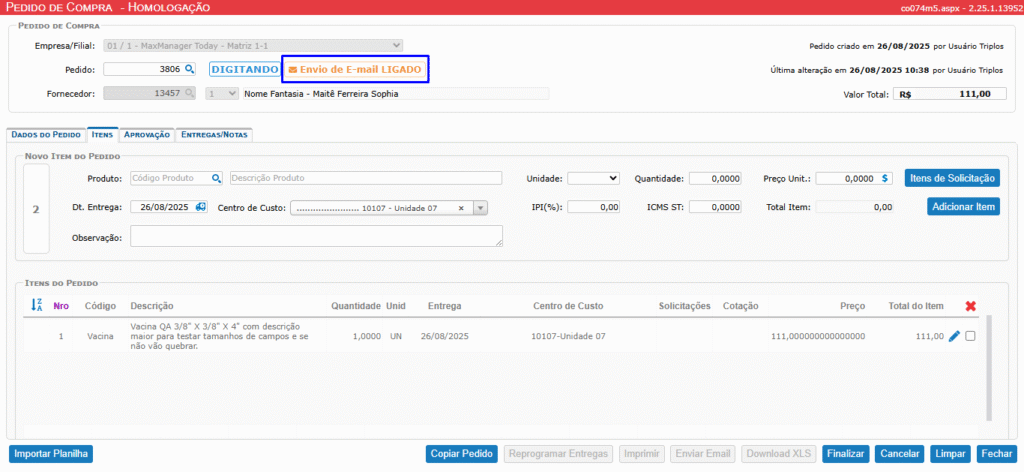Click the Download XLS button

[778, 454]
